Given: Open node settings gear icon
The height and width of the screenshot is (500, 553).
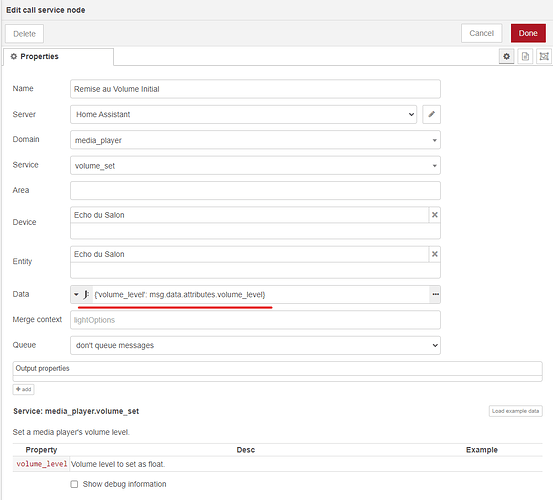Looking at the screenshot, I should 506,56.
